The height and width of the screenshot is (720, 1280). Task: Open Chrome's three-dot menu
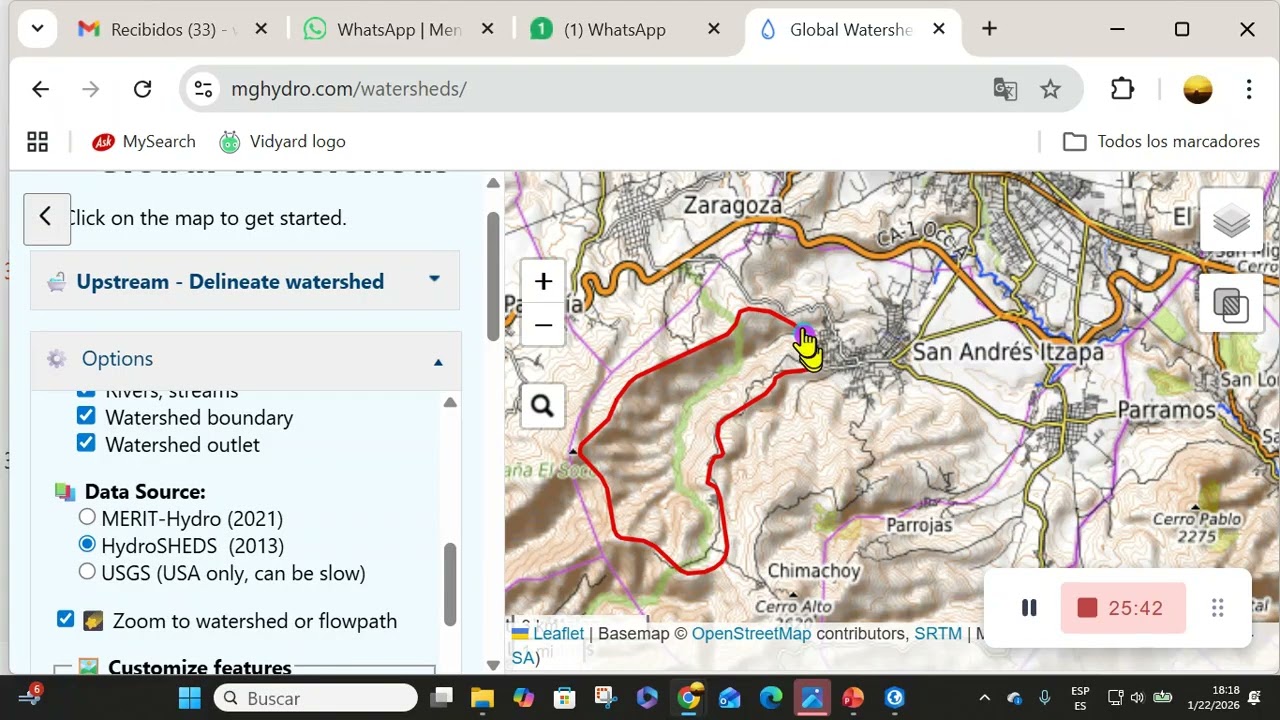(x=1249, y=89)
